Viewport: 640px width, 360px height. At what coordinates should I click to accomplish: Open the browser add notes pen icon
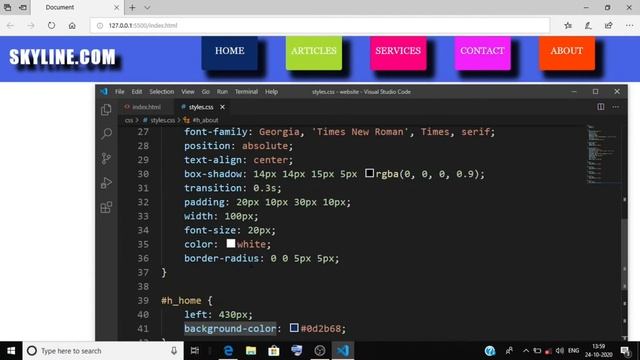click(588, 25)
